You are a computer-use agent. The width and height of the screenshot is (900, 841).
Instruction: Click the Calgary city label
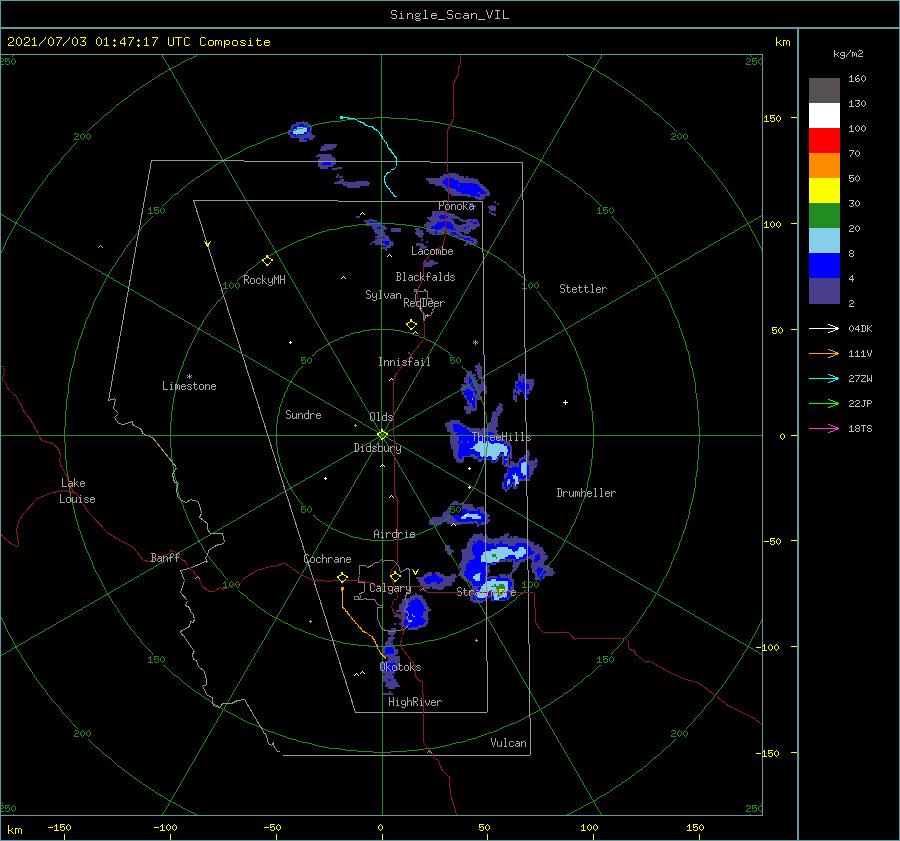point(390,588)
